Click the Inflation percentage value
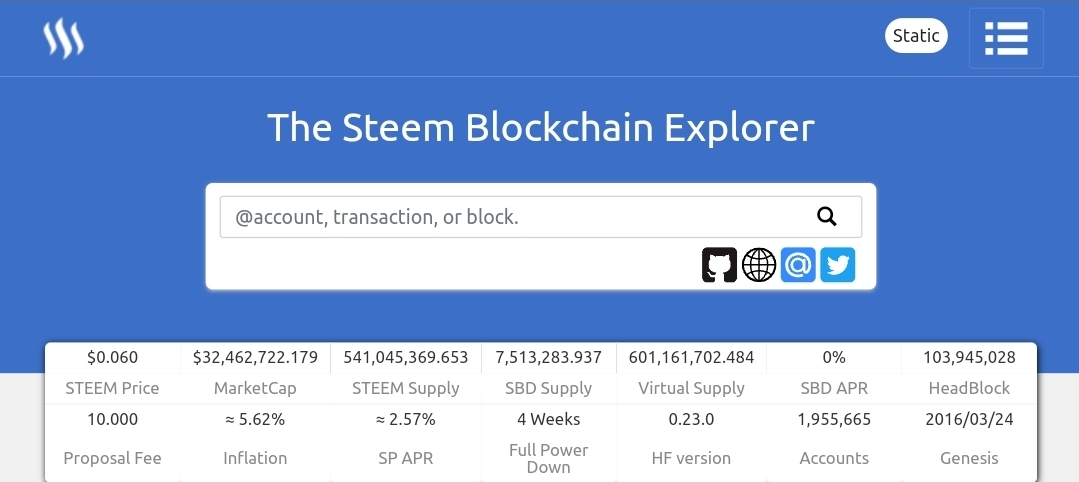This screenshot has width=1079, height=482. click(255, 419)
